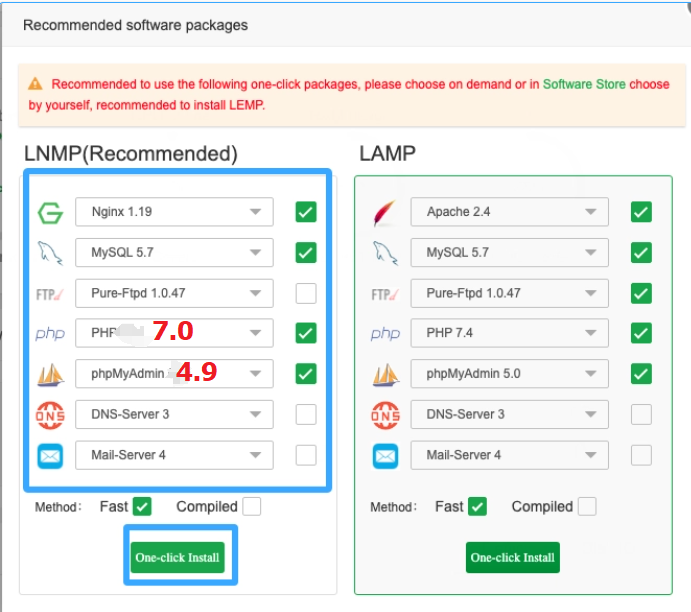The image size is (691, 612).
Task: Open LAMP MySQL 5.7 version dropdown
Action: point(510,252)
